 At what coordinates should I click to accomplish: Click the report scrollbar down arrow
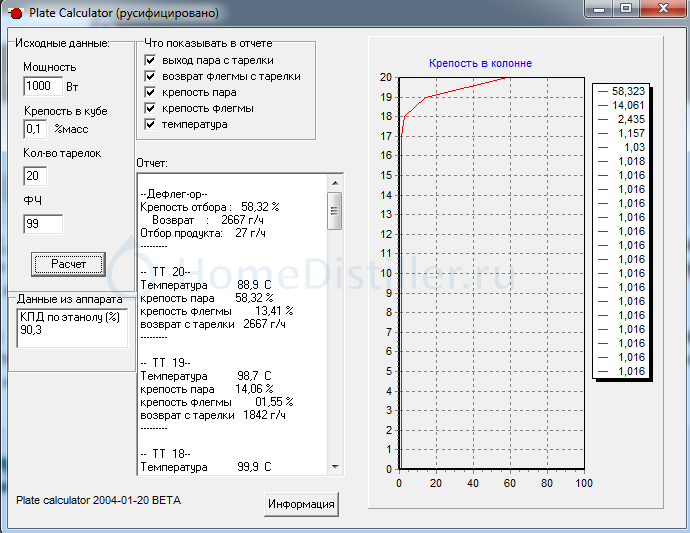[335, 465]
